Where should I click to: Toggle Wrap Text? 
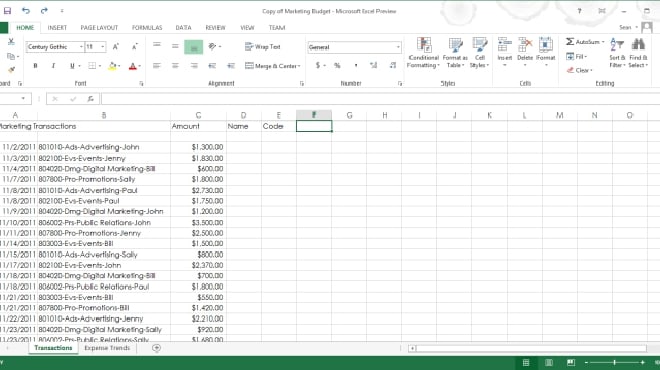[263, 47]
